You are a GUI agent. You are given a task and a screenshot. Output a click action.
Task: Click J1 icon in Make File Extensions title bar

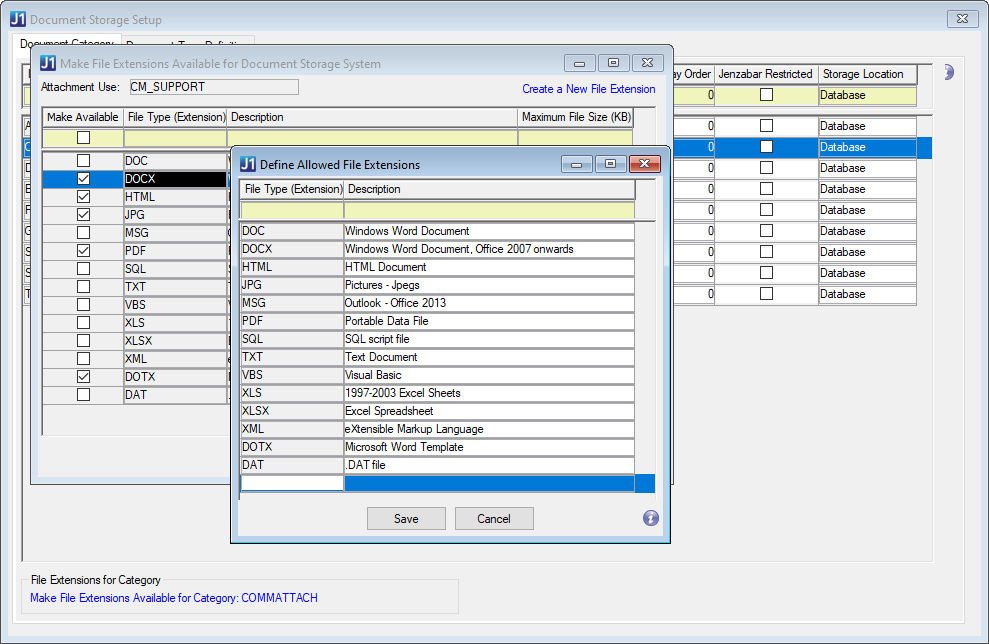tap(47, 64)
